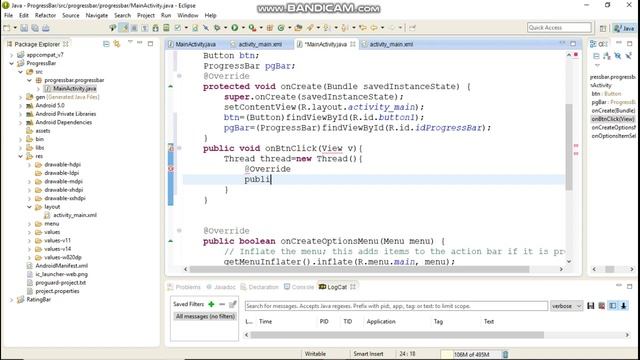The height and width of the screenshot is (360, 640).
Task: Collapse the res folder node
Action: (21, 156)
